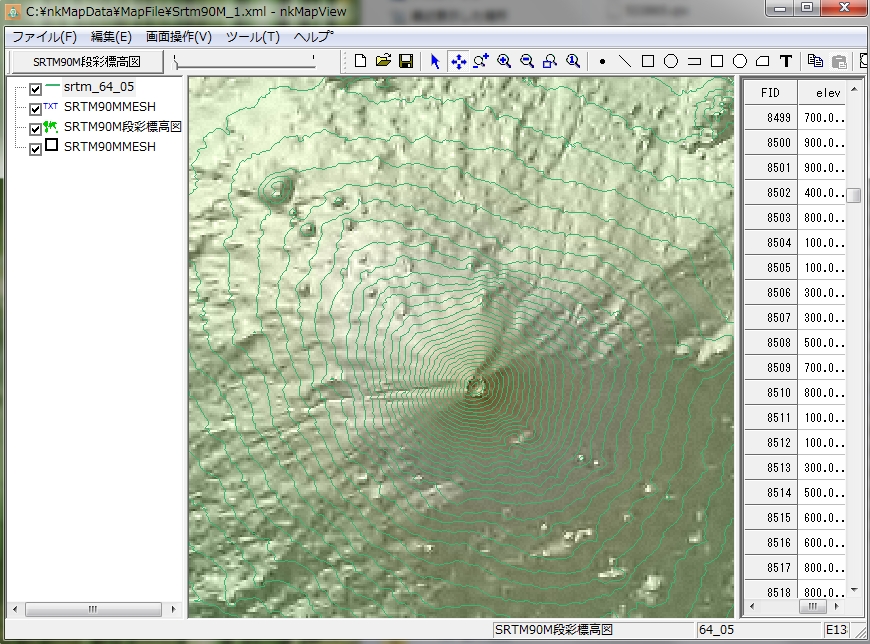Image resolution: width=870 pixels, height=644 pixels.
Task: Open the ファイル(F) menu
Action: (44, 37)
